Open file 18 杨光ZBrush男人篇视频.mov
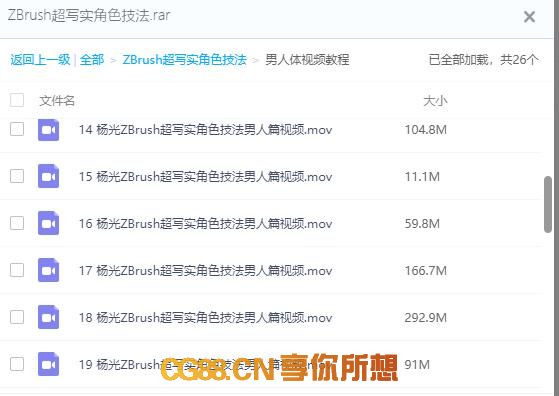Screen dimensions: 559x396 tap(205, 318)
